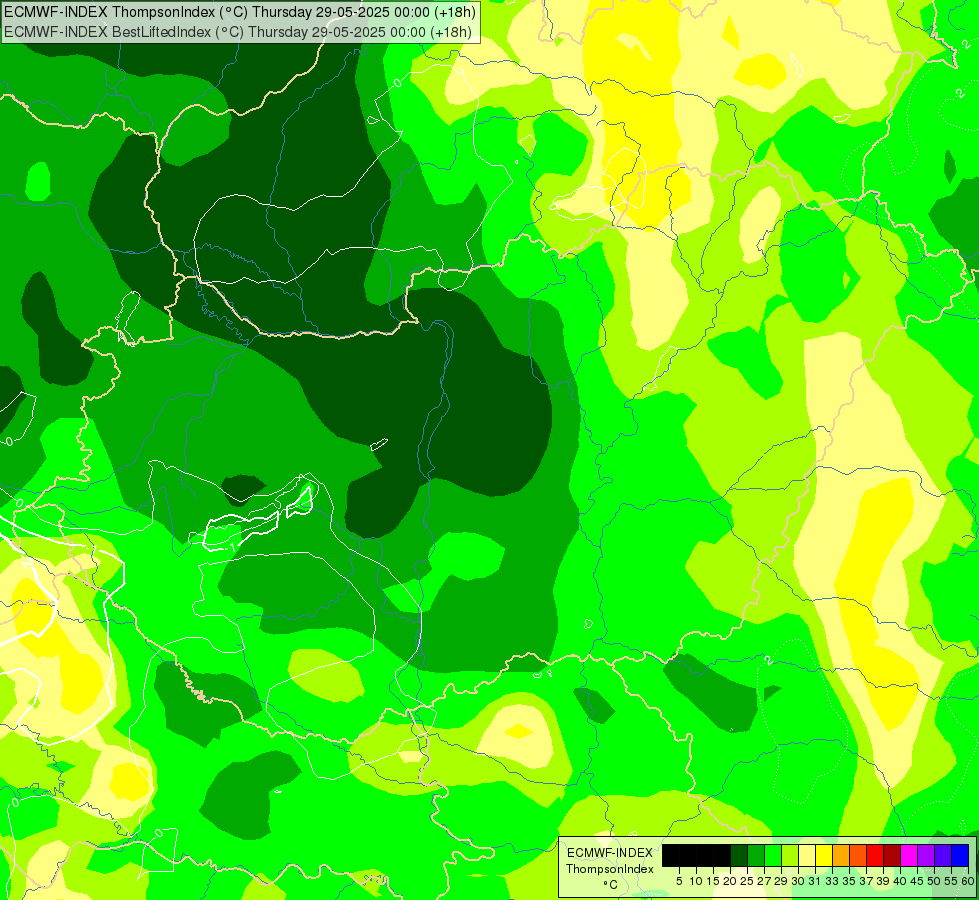This screenshot has width=979, height=900.
Task: Click the ECMWF-INDEX label in legend
Action: [610, 853]
